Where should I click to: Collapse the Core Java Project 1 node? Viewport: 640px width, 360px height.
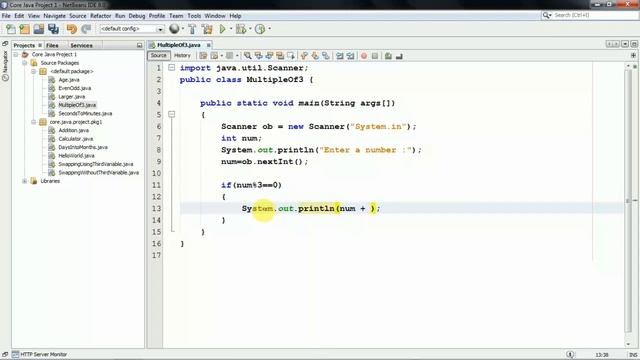click(16, 54)
